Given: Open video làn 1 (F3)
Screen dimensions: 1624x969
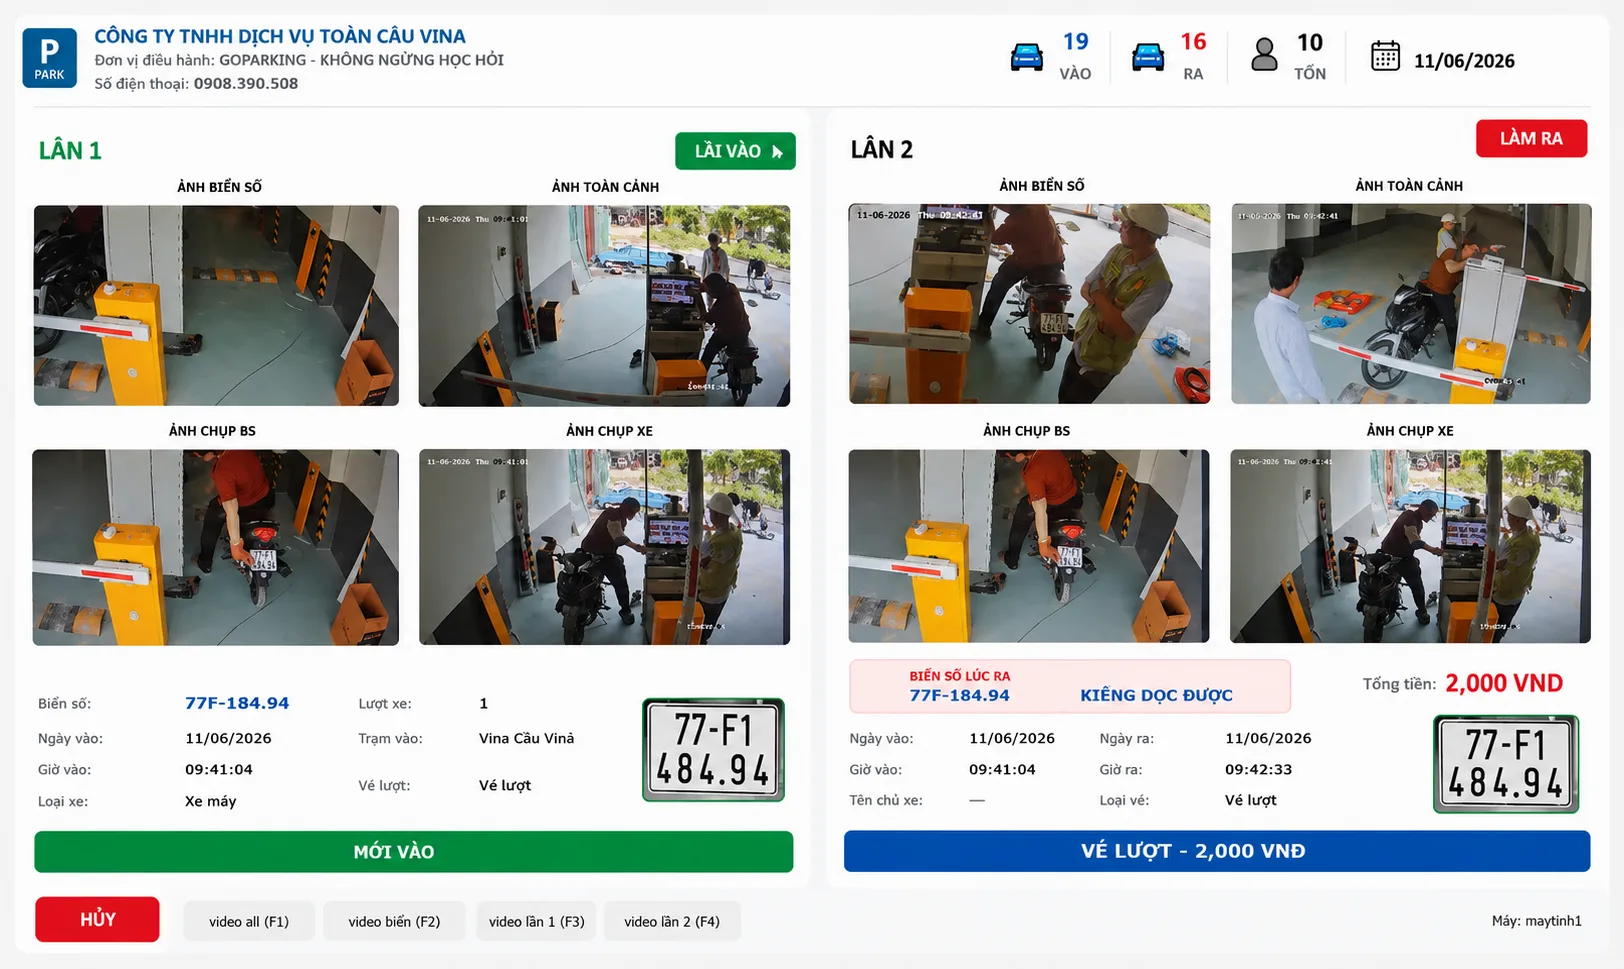Looking at the screenshot, I should click(x=536, y=921).
